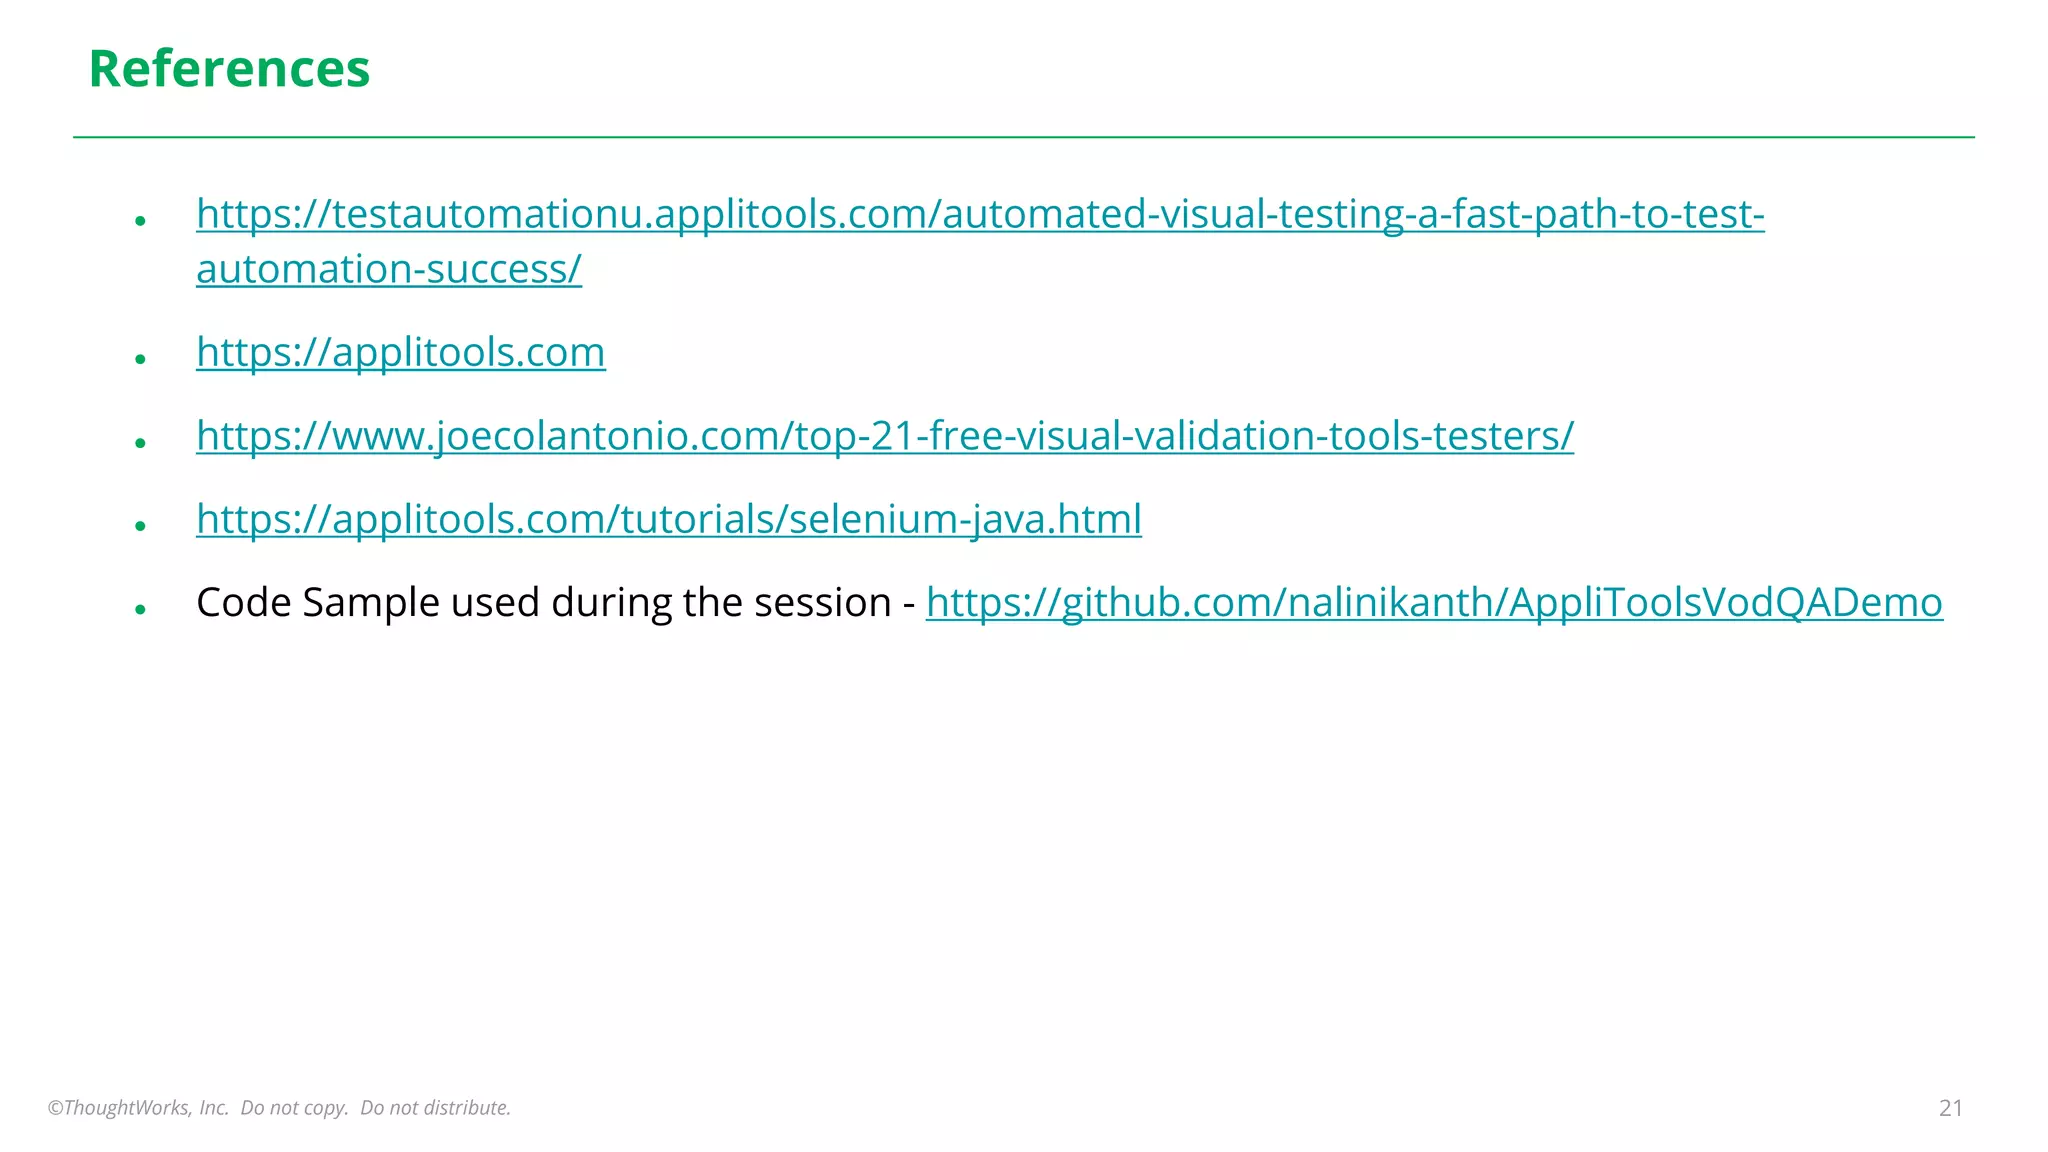Open the joecolantonio.com top-21 visual validation tools link

pos(885,436)
